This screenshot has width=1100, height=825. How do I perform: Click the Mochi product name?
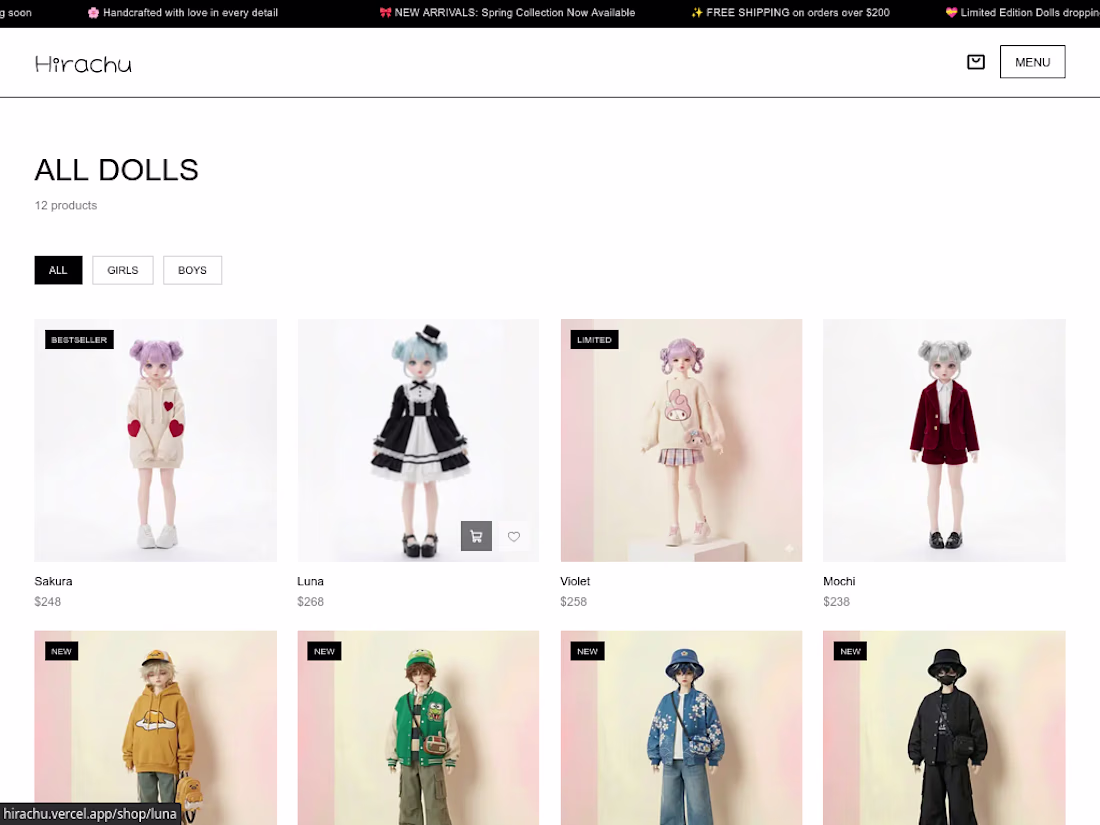tap(839, 581)
